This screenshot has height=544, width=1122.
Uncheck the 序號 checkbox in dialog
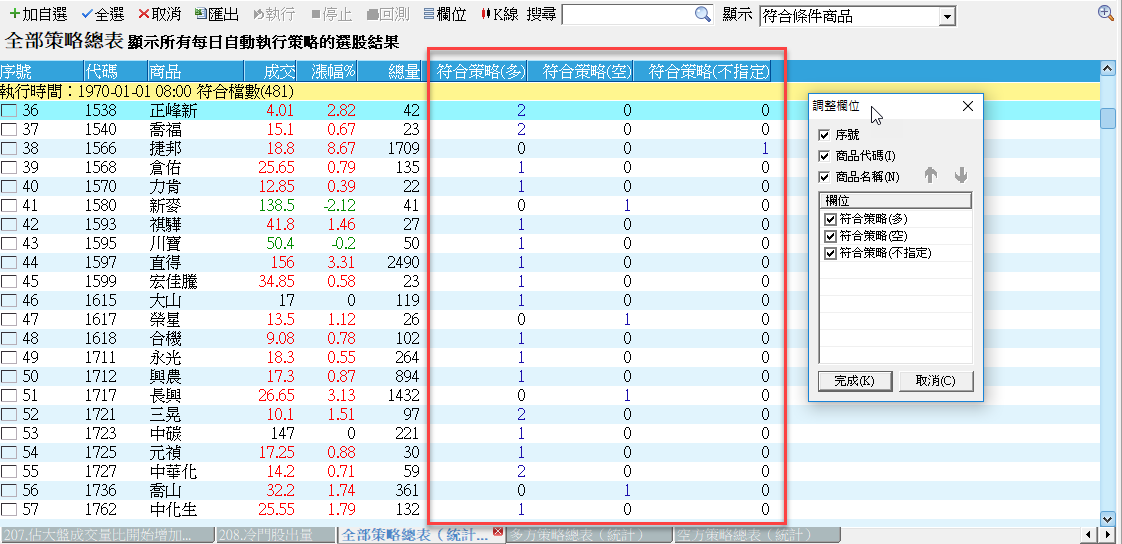click(824, 135)
